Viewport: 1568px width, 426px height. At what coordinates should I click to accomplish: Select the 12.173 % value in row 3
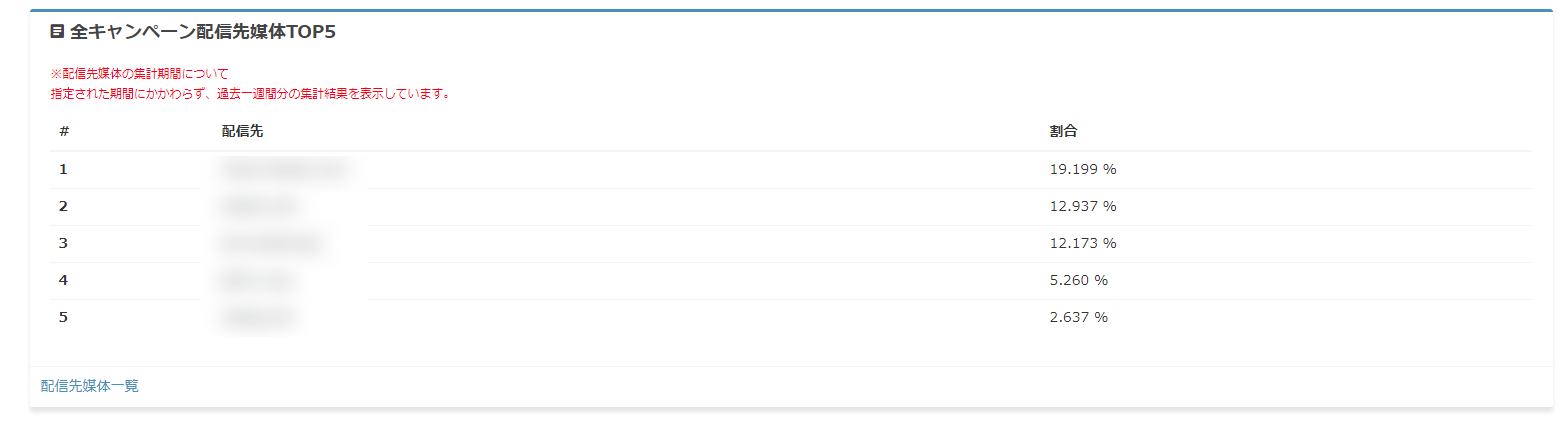tap(1082, 243)
